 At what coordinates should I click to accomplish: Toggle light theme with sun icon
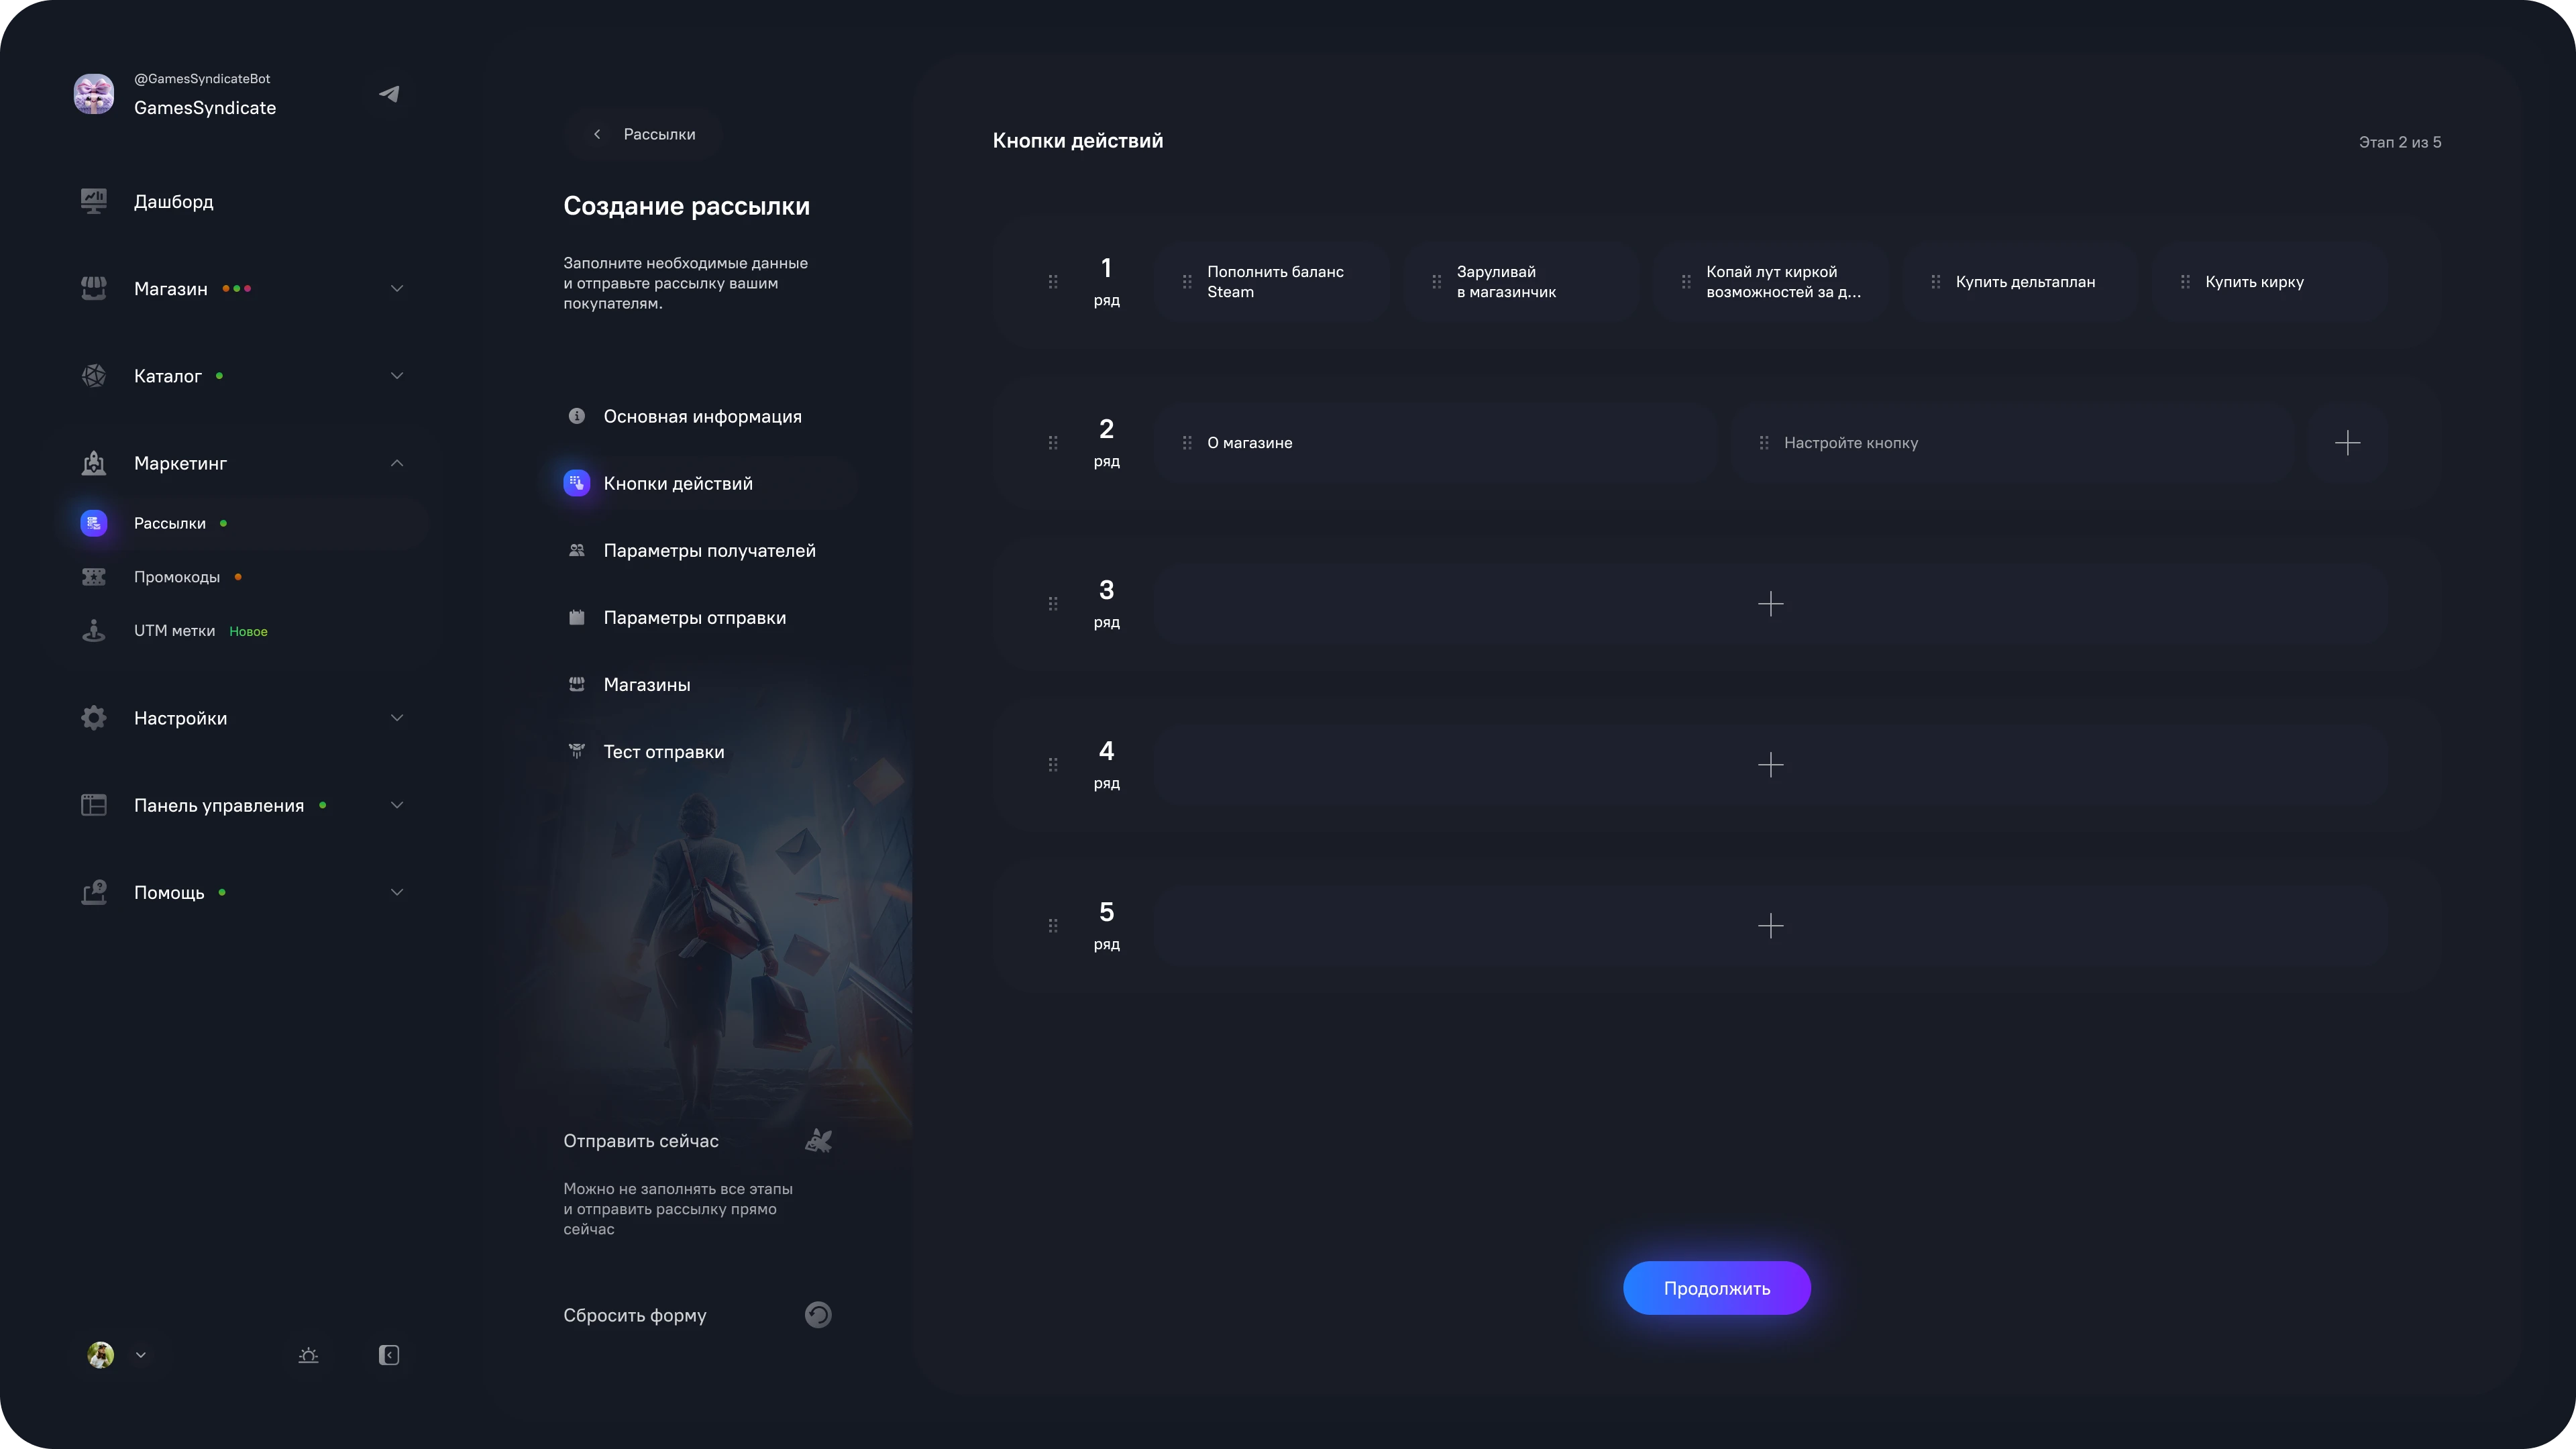tap(308, 1355)
